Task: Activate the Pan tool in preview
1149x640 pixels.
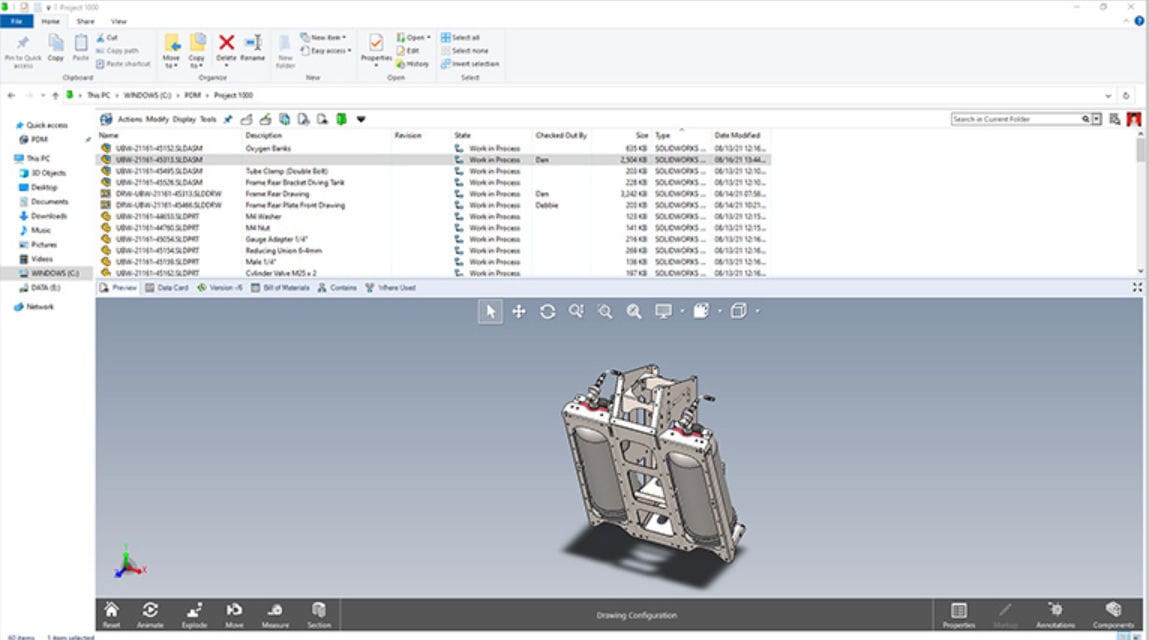Action: pos(519,312)
